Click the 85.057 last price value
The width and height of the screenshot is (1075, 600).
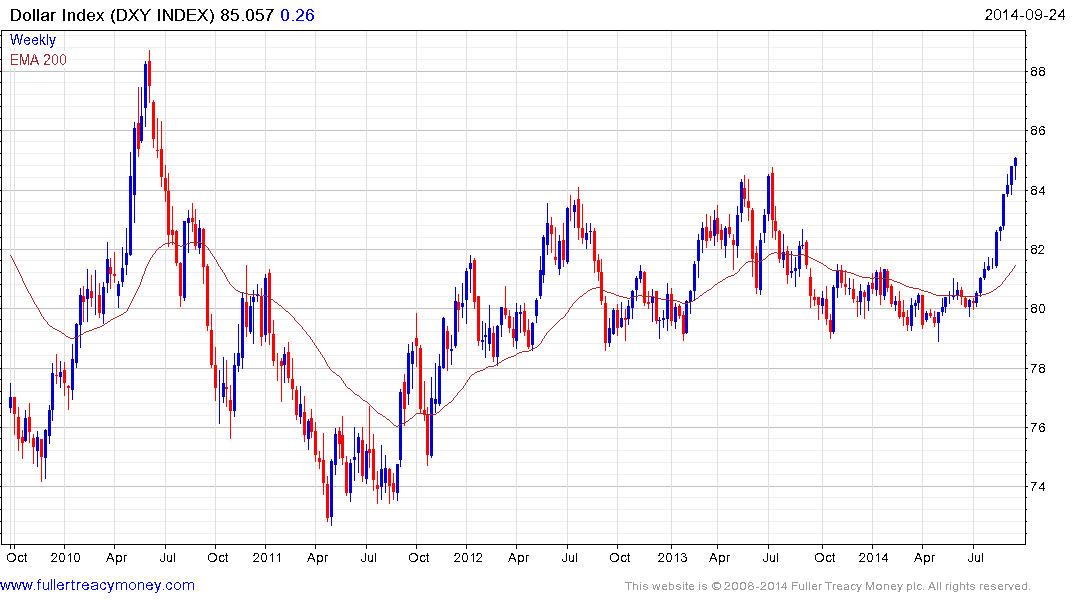(x=247, y=15)
